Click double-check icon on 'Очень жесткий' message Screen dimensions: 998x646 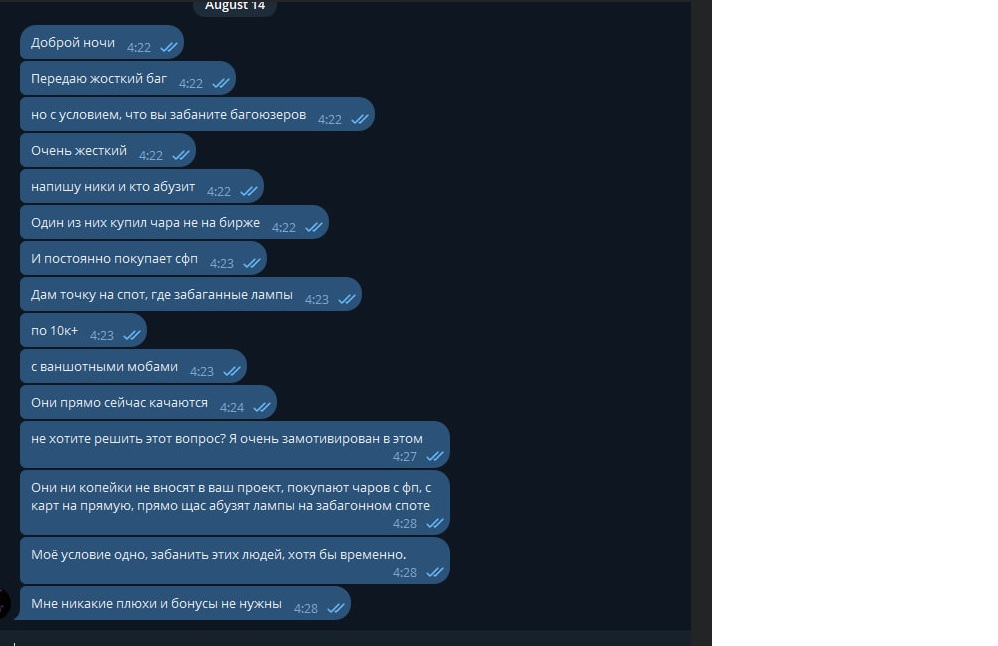pos(181,155)
